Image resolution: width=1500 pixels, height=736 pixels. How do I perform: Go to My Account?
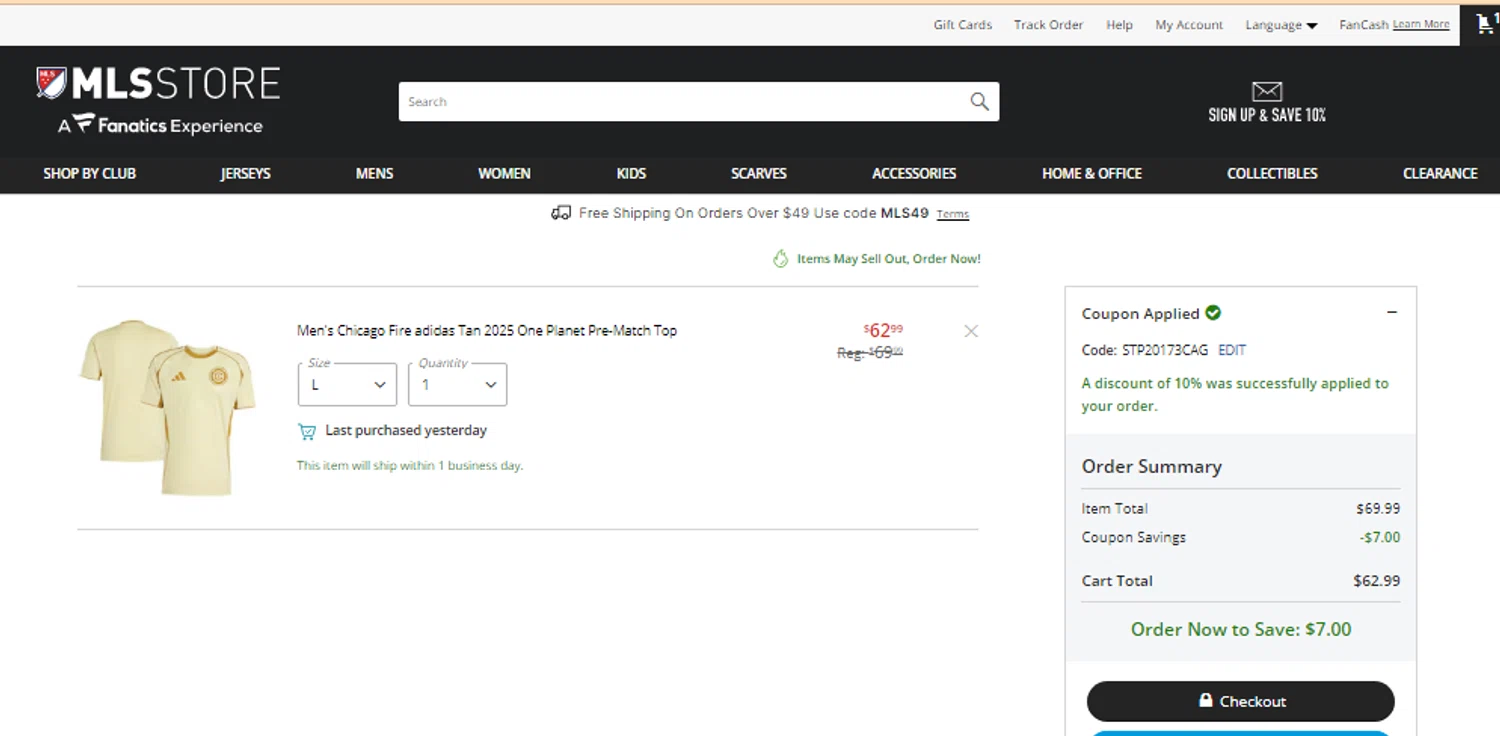[x=1189, y=25]
